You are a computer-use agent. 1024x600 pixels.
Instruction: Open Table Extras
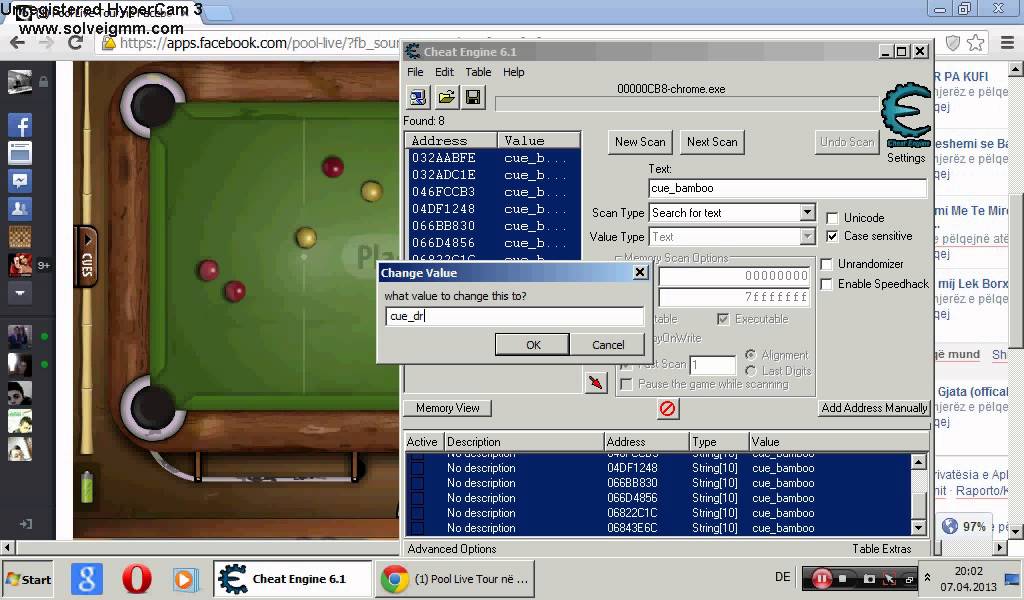coord(881,549)
